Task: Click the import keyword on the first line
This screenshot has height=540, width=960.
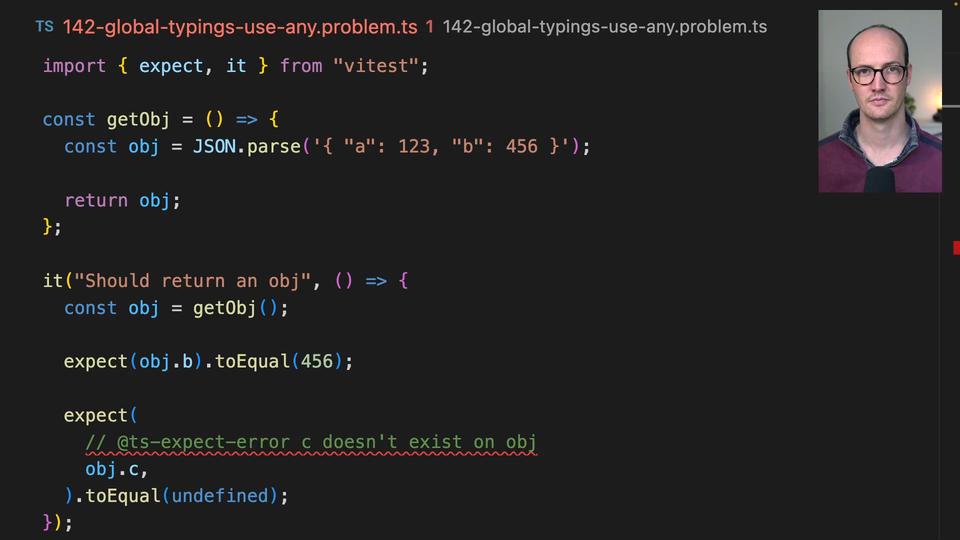Action: (74, 66)
